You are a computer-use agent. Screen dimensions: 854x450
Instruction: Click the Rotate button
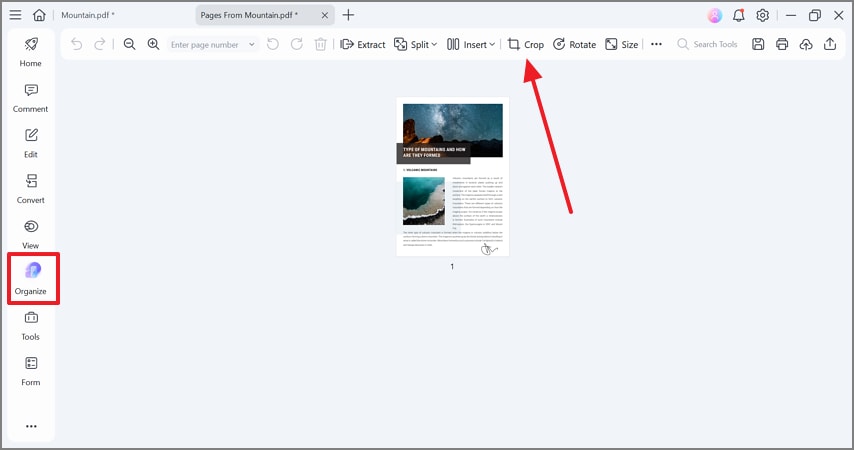(575, 44)
